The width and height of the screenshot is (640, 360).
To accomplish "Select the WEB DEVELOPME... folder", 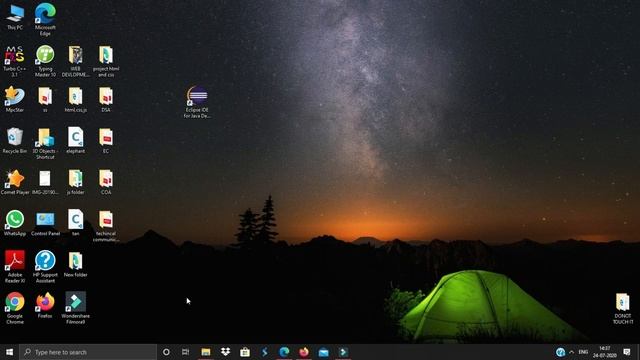I will (76, 61).
